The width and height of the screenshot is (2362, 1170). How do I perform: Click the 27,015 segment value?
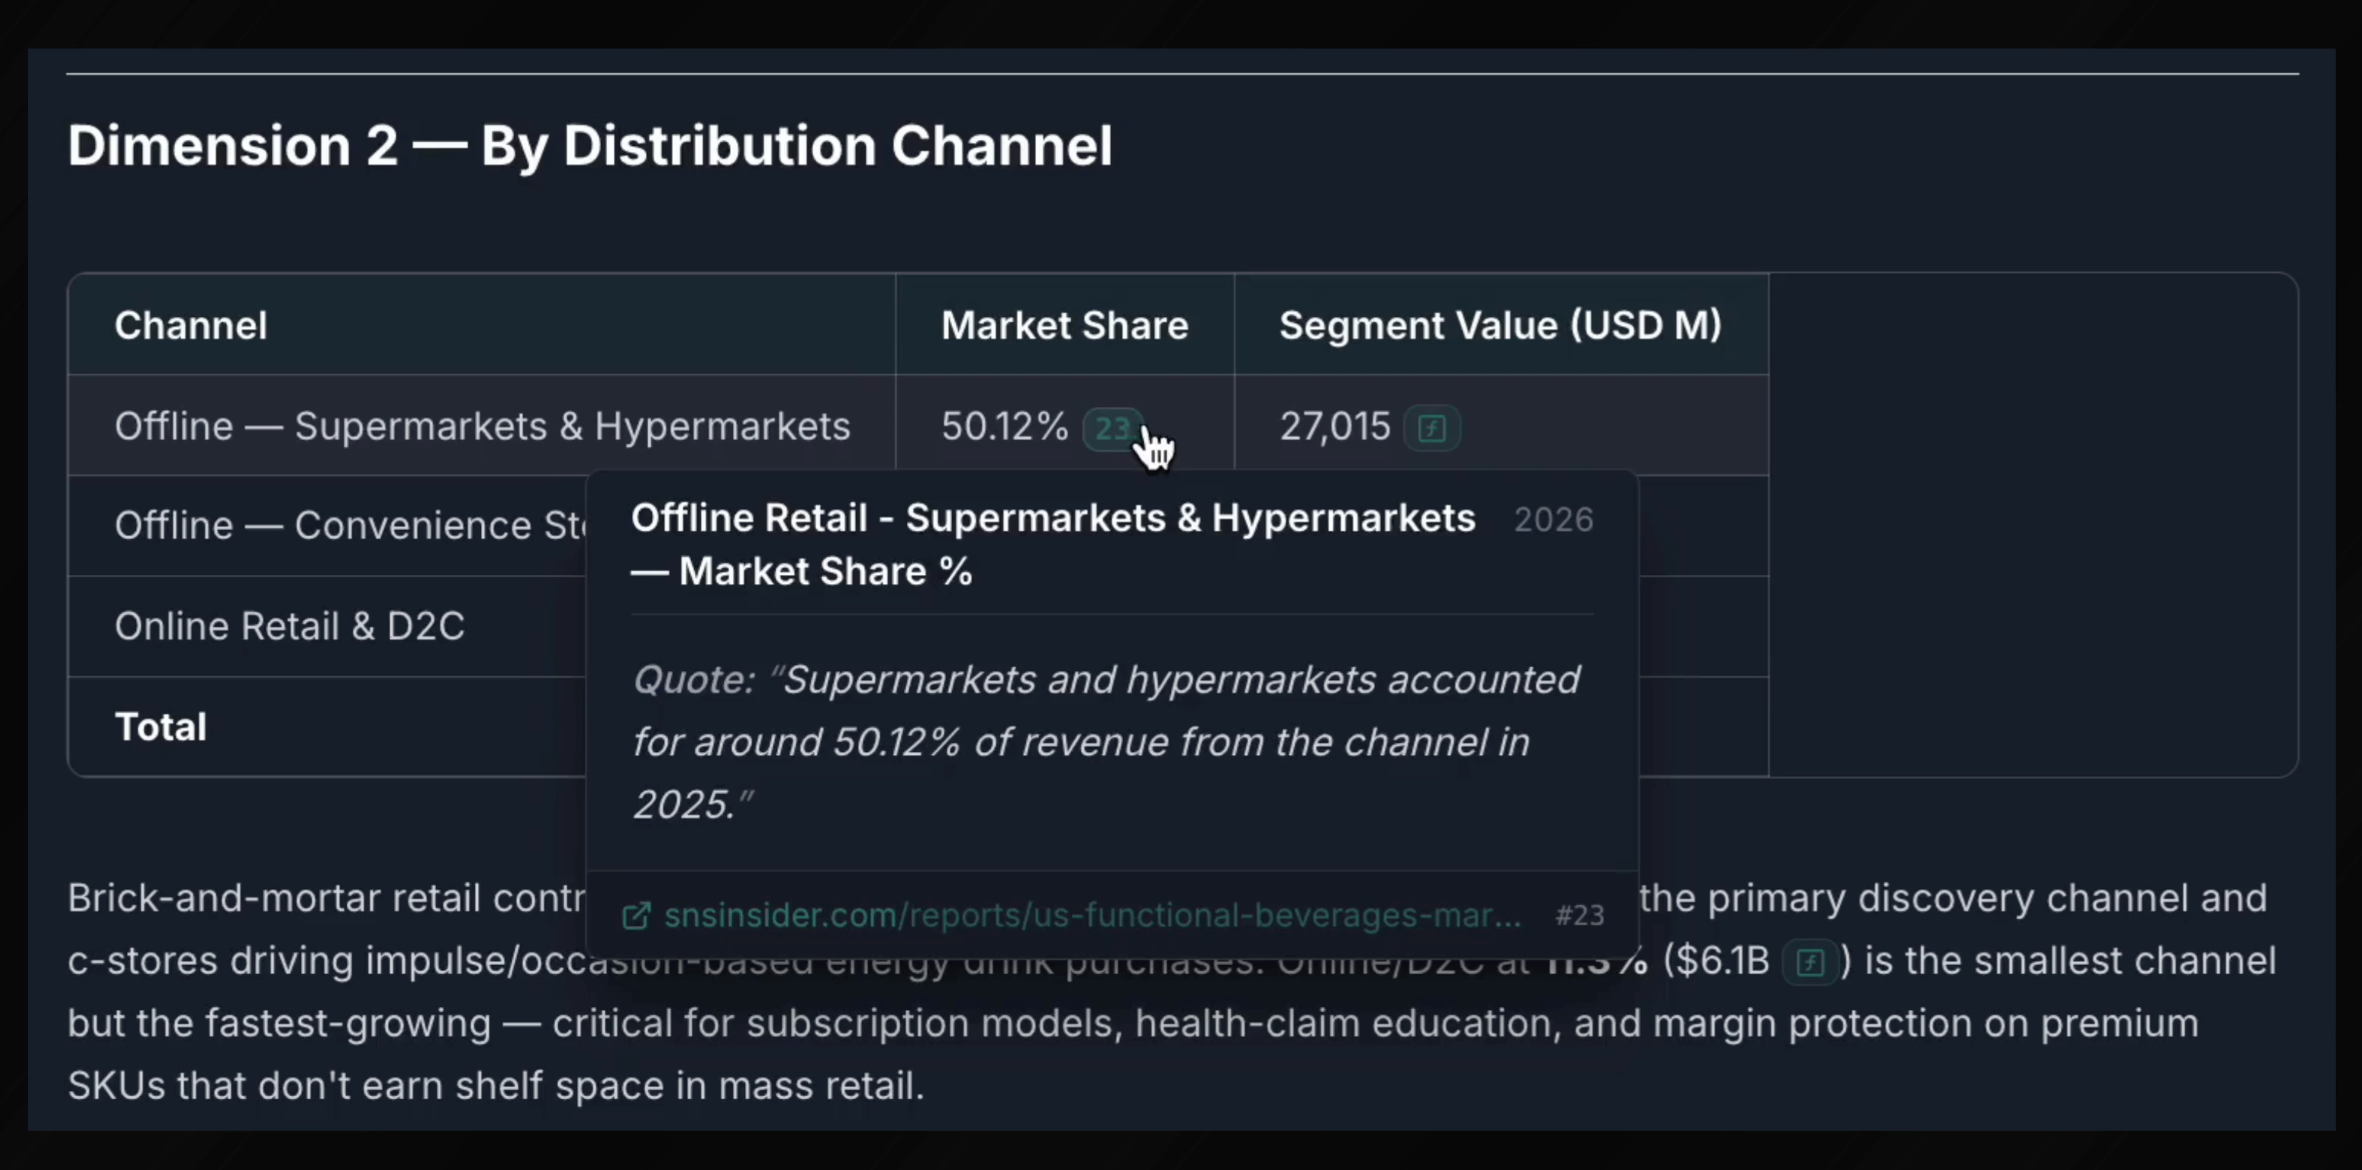click(1335, 426)
